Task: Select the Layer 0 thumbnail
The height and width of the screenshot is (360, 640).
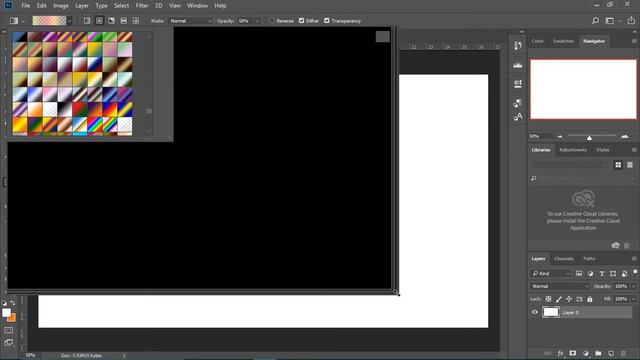Action: (x=551, y=312)
